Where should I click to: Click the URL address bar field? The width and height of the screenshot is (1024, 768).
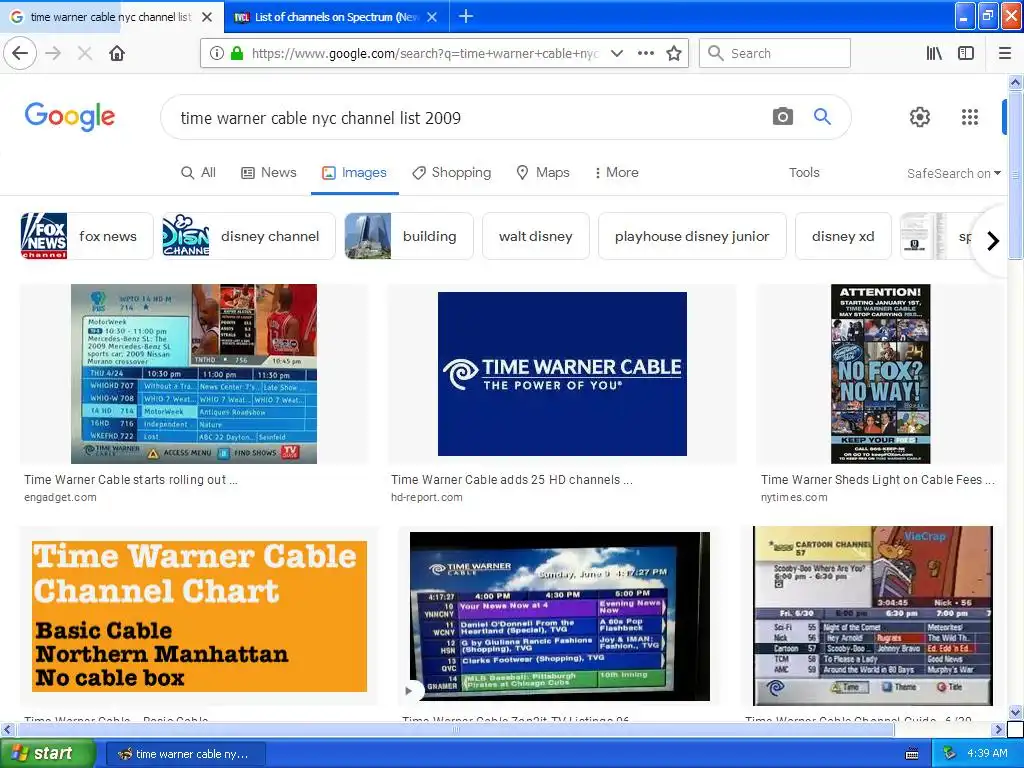coord(424,54)
